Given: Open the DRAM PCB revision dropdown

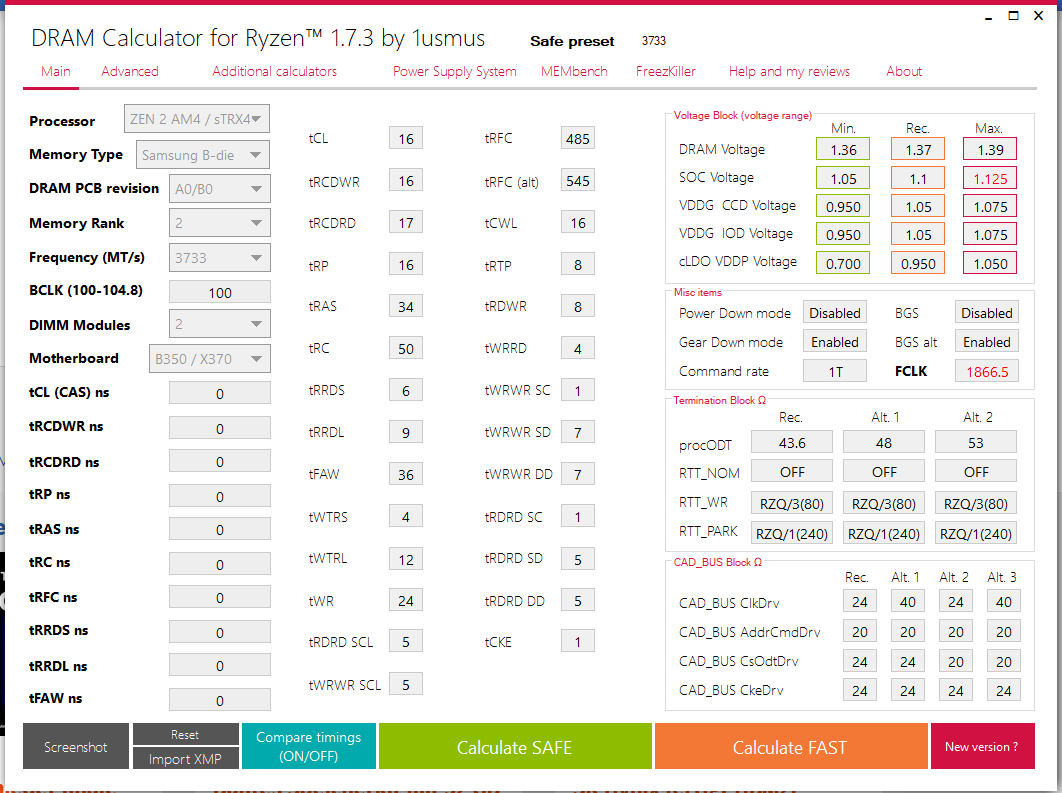Looking at the screenshot, I should click(x=219, y=189).
